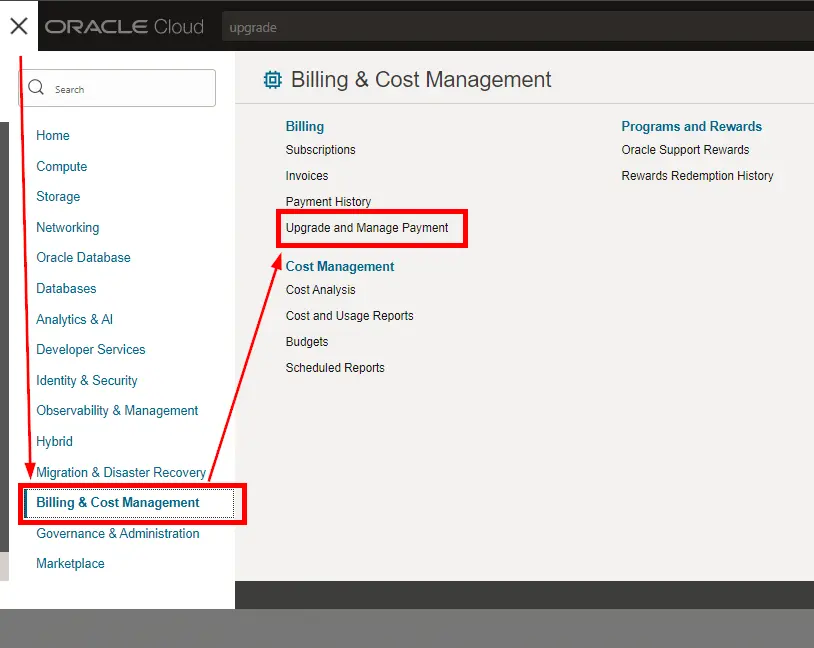The width and height of the screenshot is (814, 648).
Task: Select Billing & Cost Management menu item
Action: pyautogui.click(x=118, y=503)
